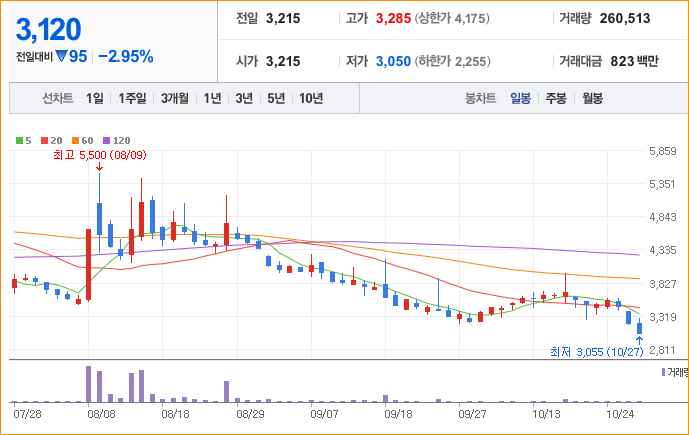Image resolution: width=689 pixels, height=435 pixels.
Task: Click the 시가 value 3,215
Action: pyautogui.click(x=283, y=61)
